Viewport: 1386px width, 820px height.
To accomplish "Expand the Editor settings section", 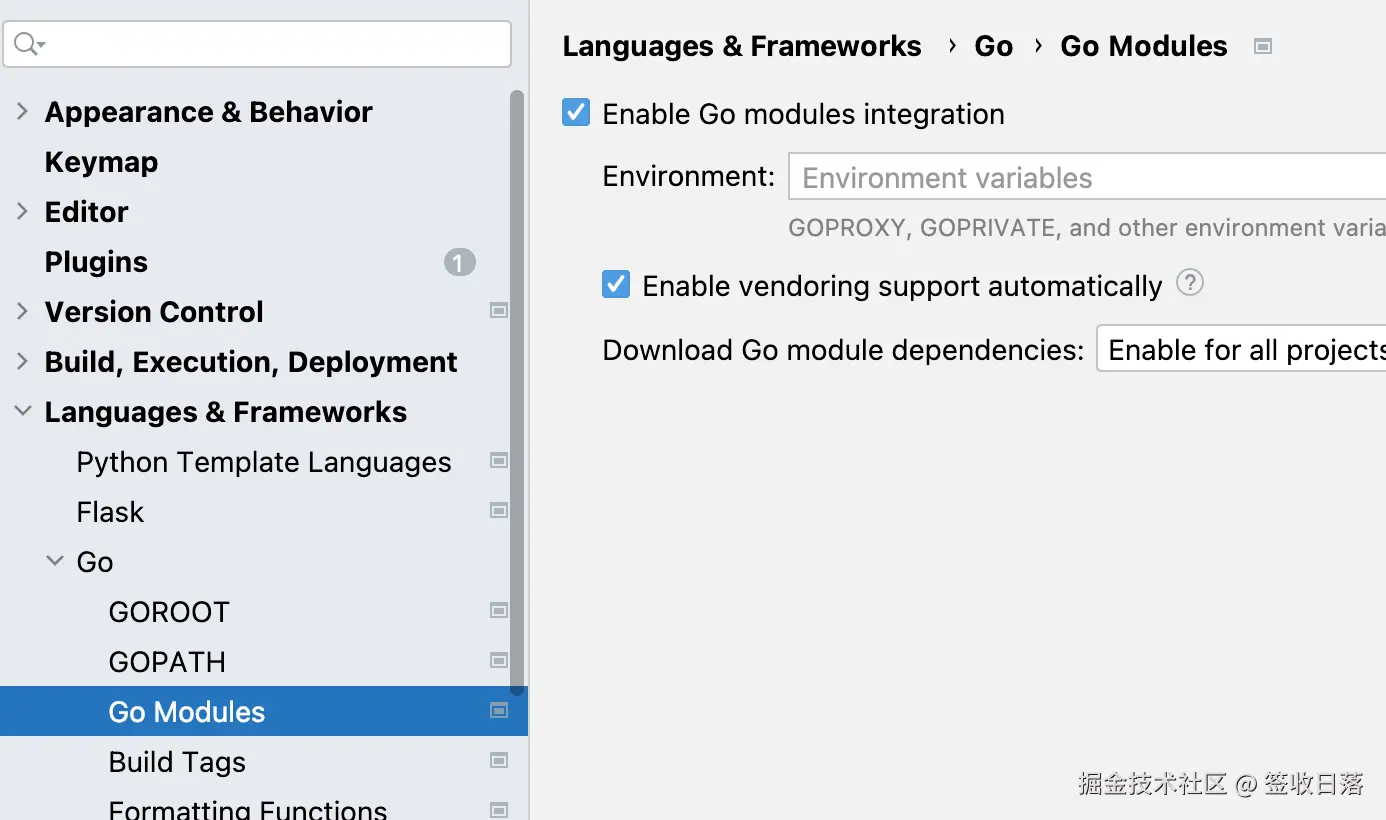I will tap(22, 212).
